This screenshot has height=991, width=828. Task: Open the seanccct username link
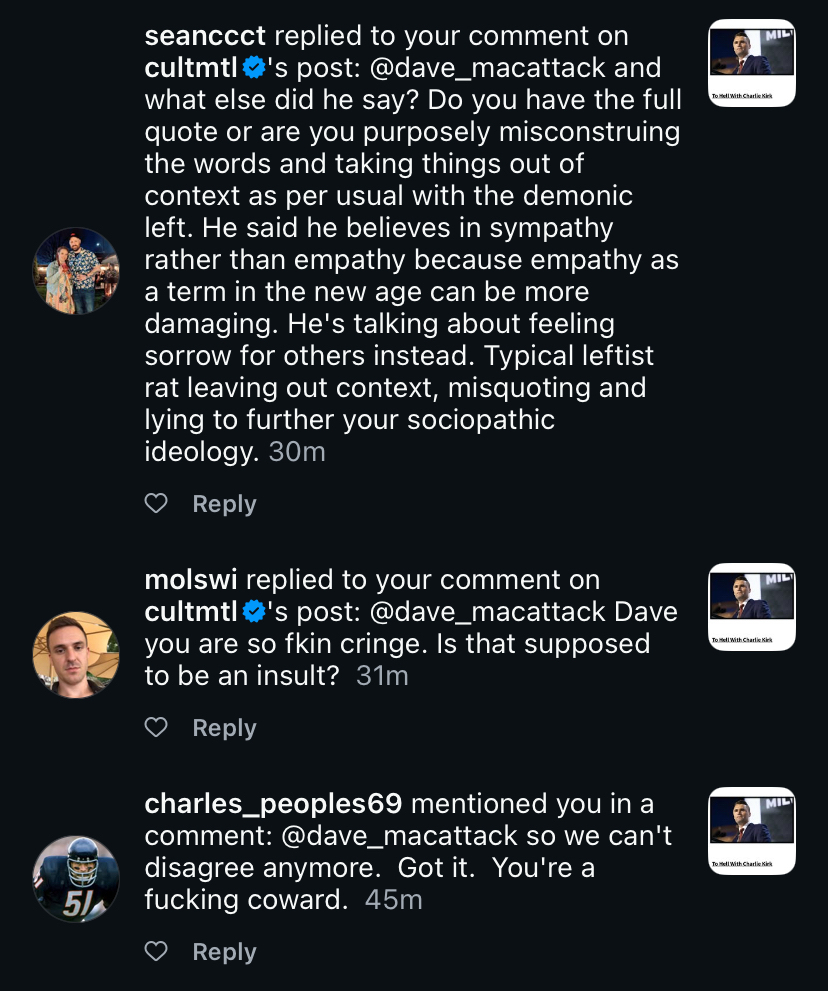(x=205, y=36)
